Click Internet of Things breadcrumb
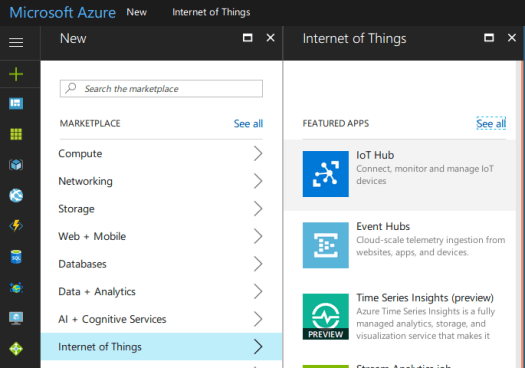 [211, 12]
